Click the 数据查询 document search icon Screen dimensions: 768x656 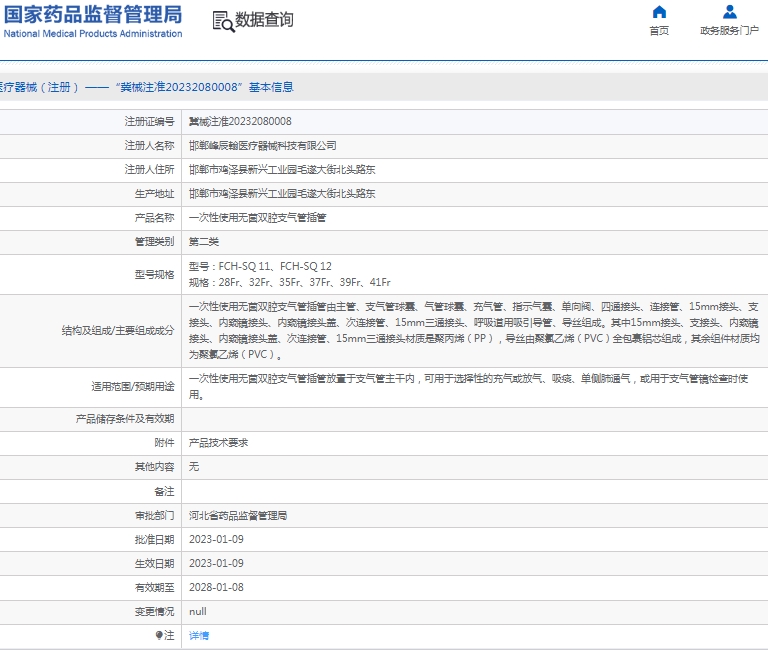click(x=221, y=21)
